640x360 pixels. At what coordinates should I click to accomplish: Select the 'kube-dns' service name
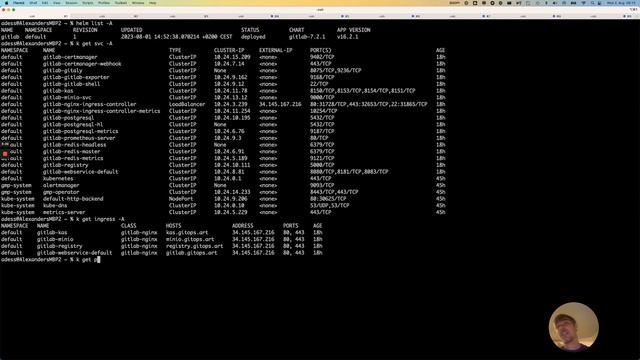pos(55,205)
